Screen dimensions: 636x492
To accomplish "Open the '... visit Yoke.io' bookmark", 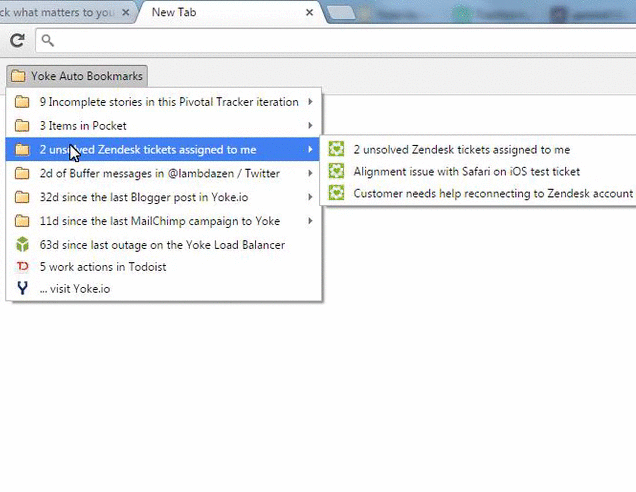I will [x=164, y=289].
